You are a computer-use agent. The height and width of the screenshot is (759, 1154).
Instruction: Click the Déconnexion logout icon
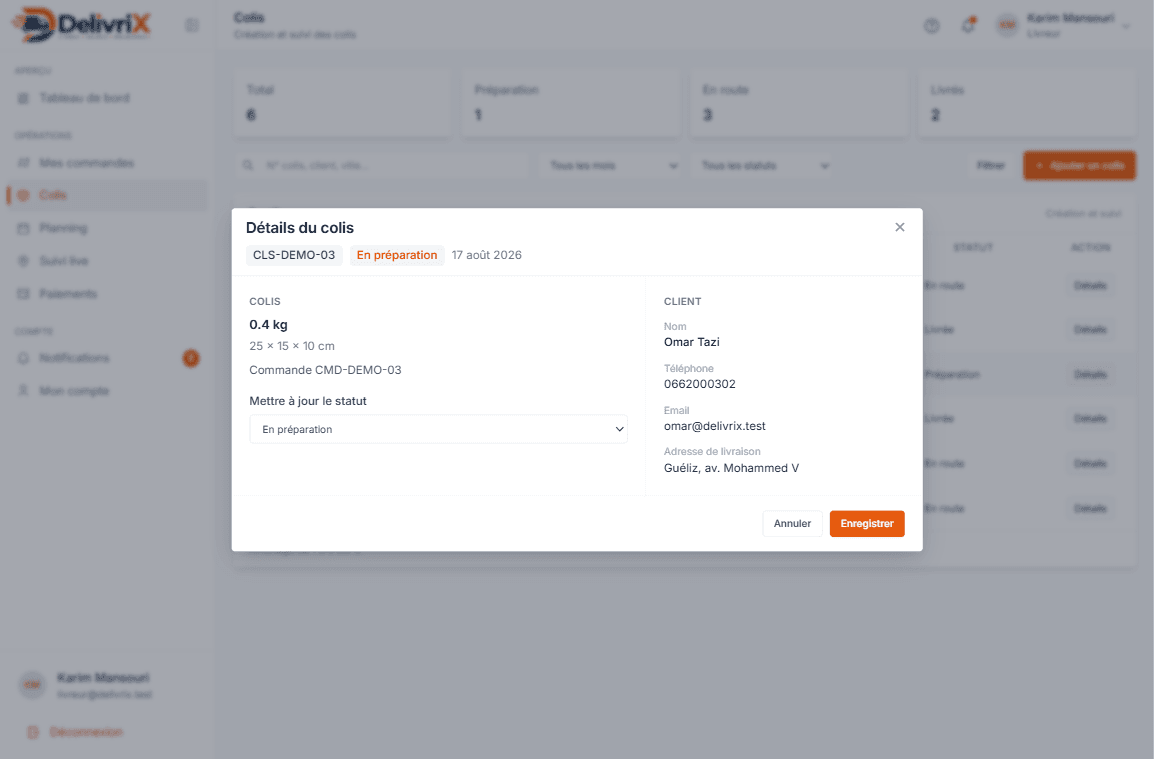[32, 732]
